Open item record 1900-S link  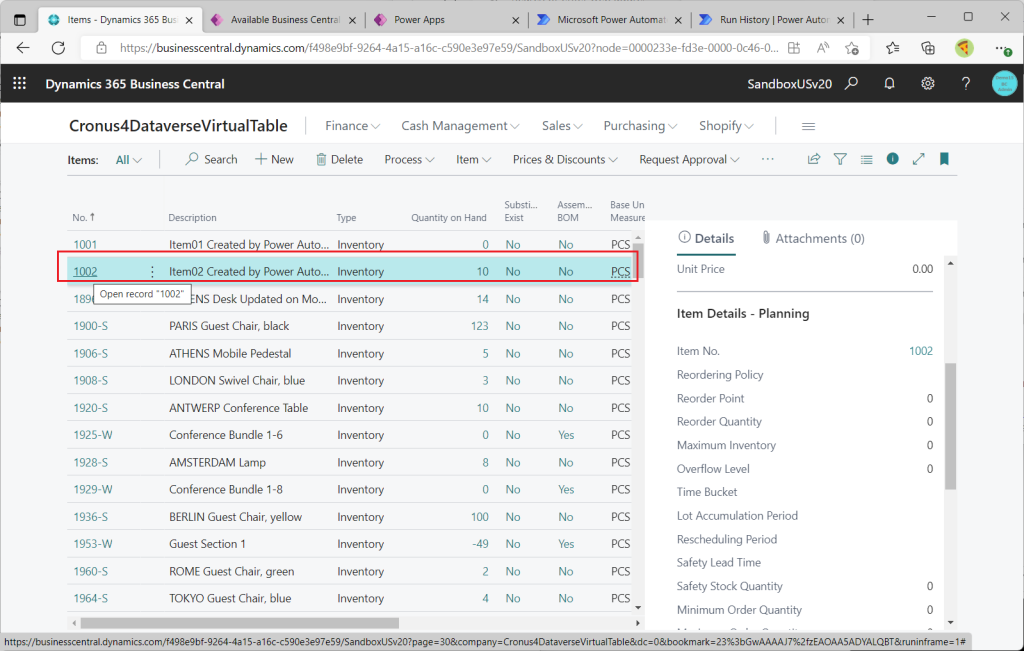[x=90, y=326]
